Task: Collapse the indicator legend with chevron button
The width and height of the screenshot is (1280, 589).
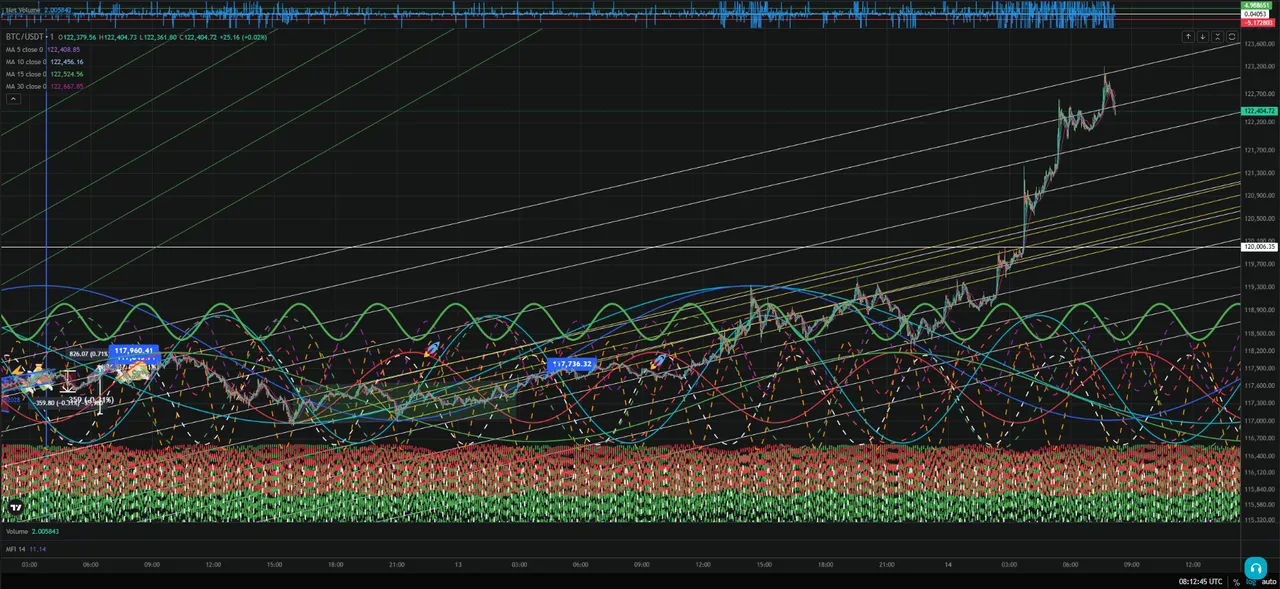Action: point(13,99)
